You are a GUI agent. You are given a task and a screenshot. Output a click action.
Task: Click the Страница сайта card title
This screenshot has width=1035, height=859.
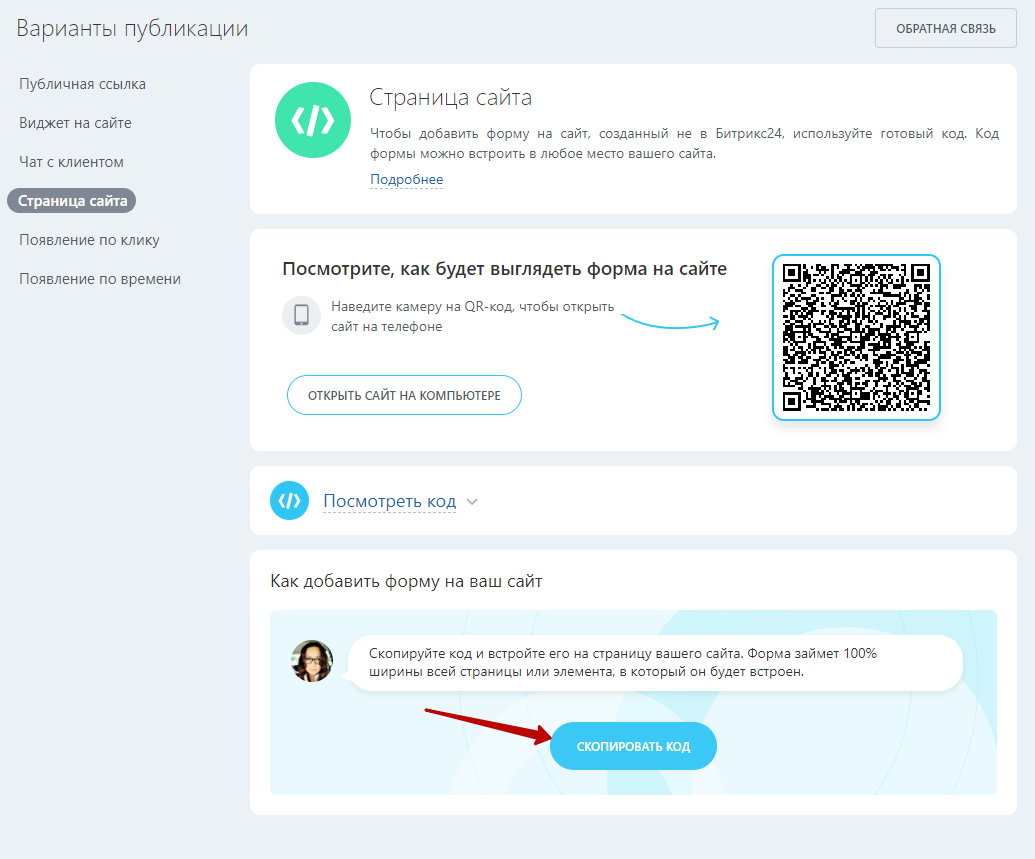[x=450, y=97]
